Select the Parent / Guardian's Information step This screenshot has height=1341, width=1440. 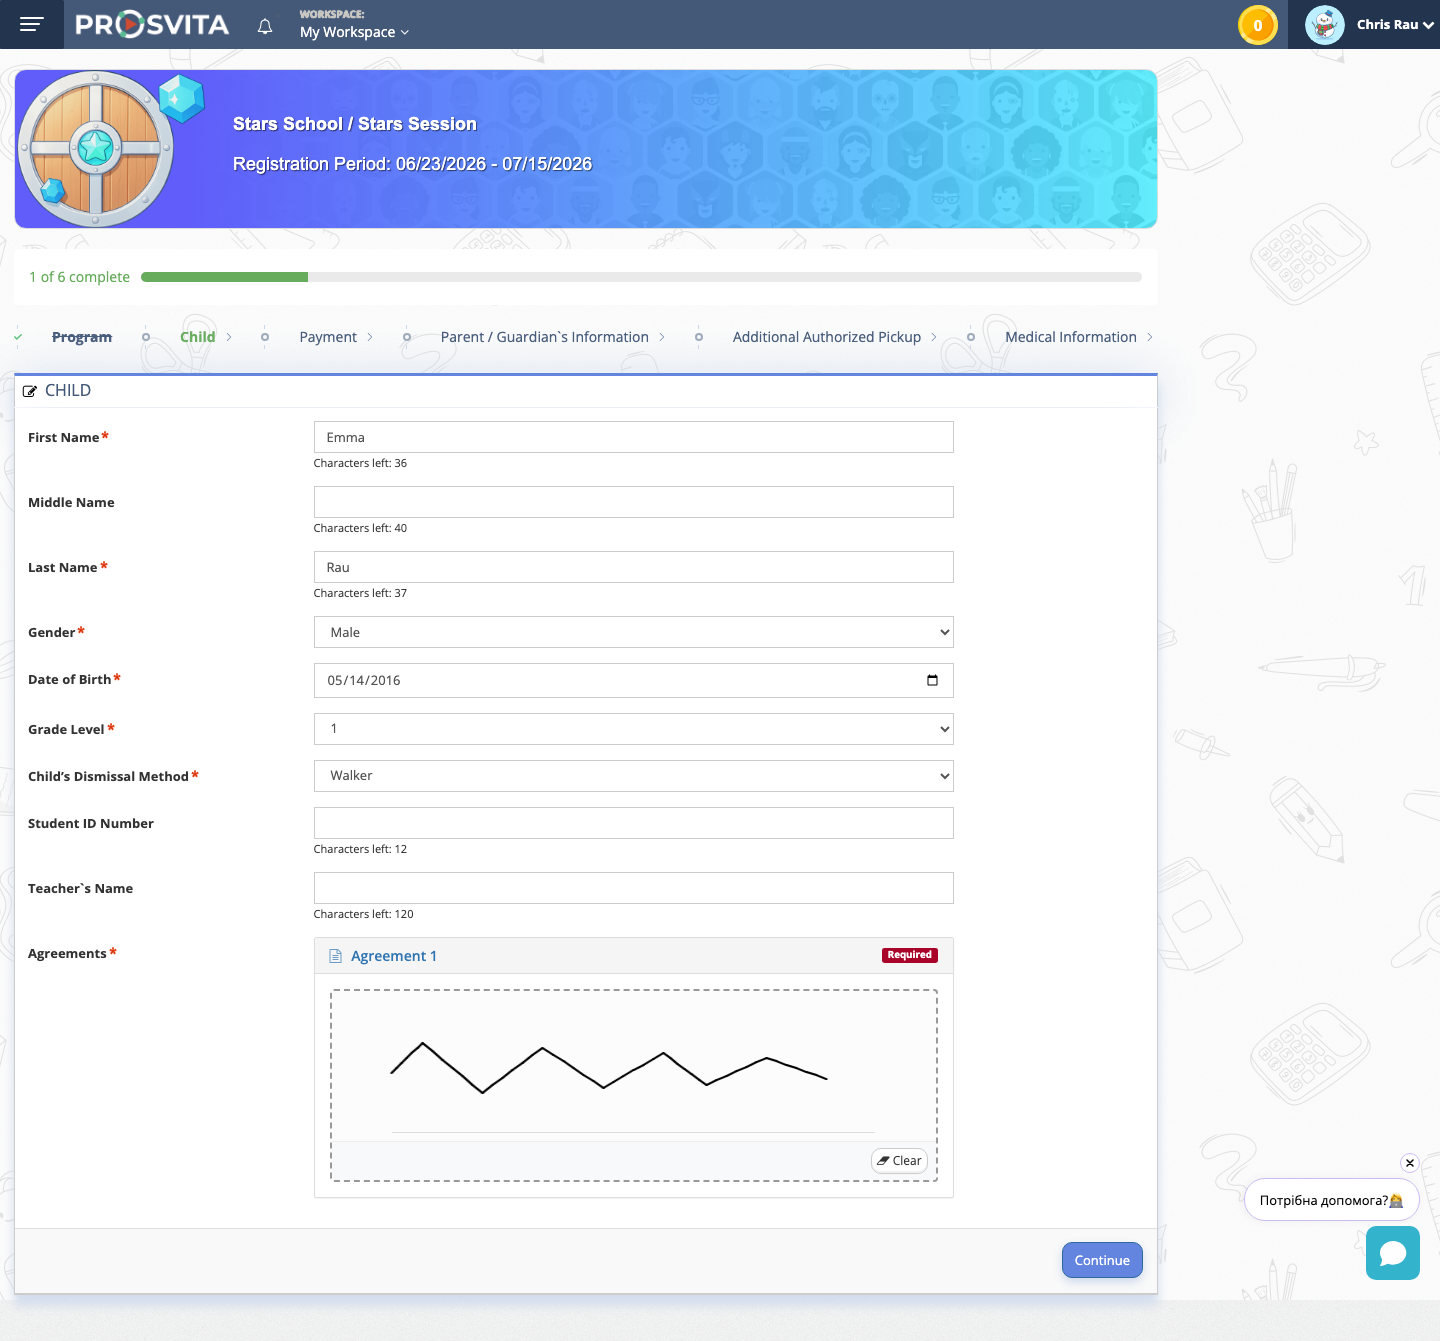coord(545,337)
